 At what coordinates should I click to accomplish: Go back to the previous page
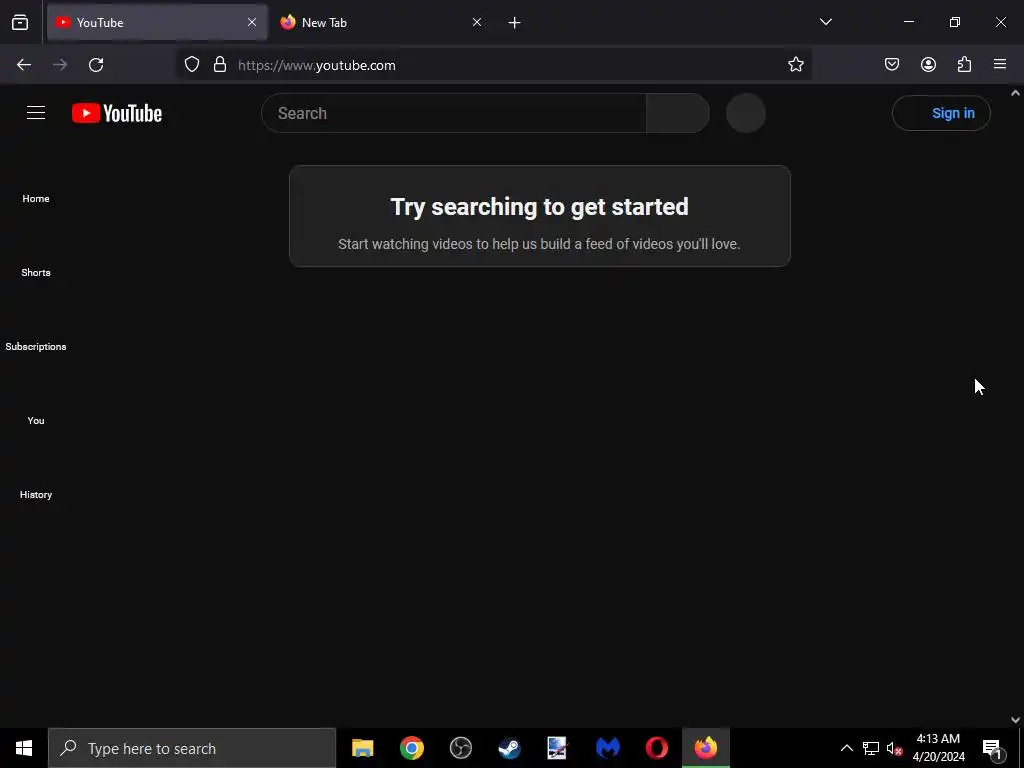tap(24, 65)
